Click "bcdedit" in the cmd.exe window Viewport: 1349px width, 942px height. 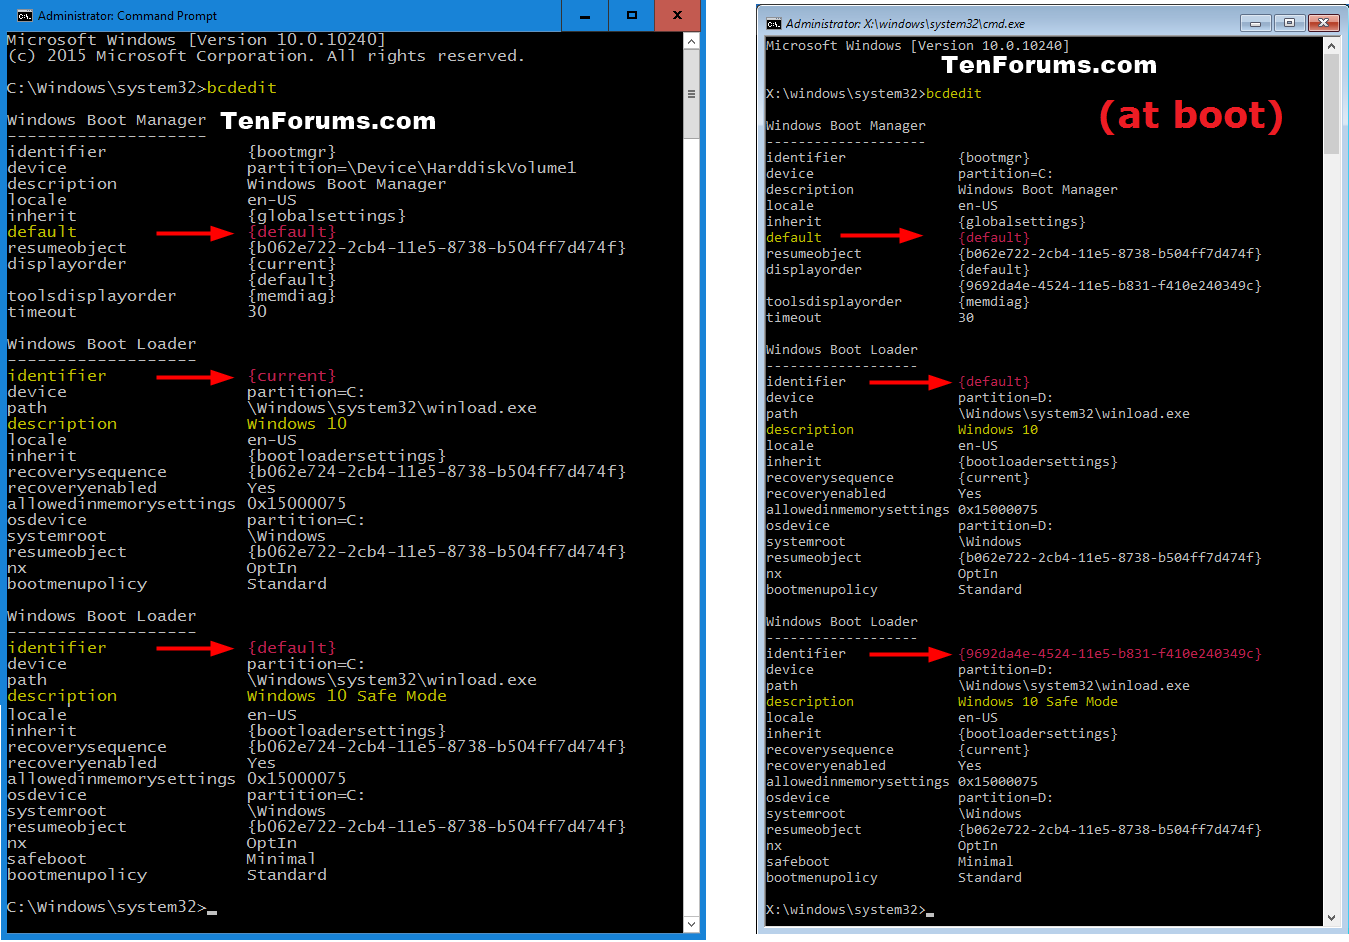[954, 94]
